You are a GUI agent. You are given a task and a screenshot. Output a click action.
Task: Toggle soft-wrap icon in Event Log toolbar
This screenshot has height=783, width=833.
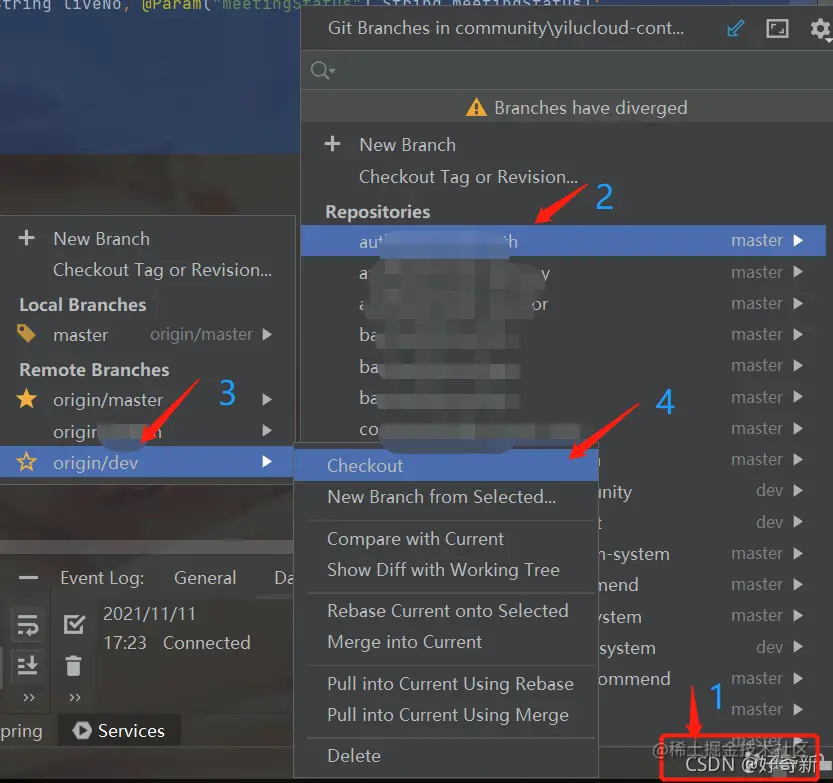28,625
